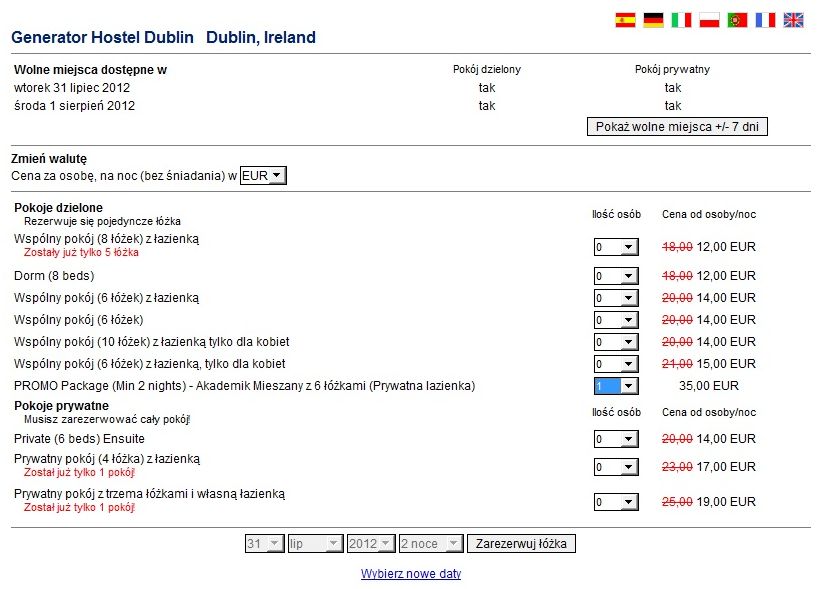Click the '19,00 EUR' price for three-bed room
Image resolution: width=828 pixels, height=589 pixels.
[726, 502]
